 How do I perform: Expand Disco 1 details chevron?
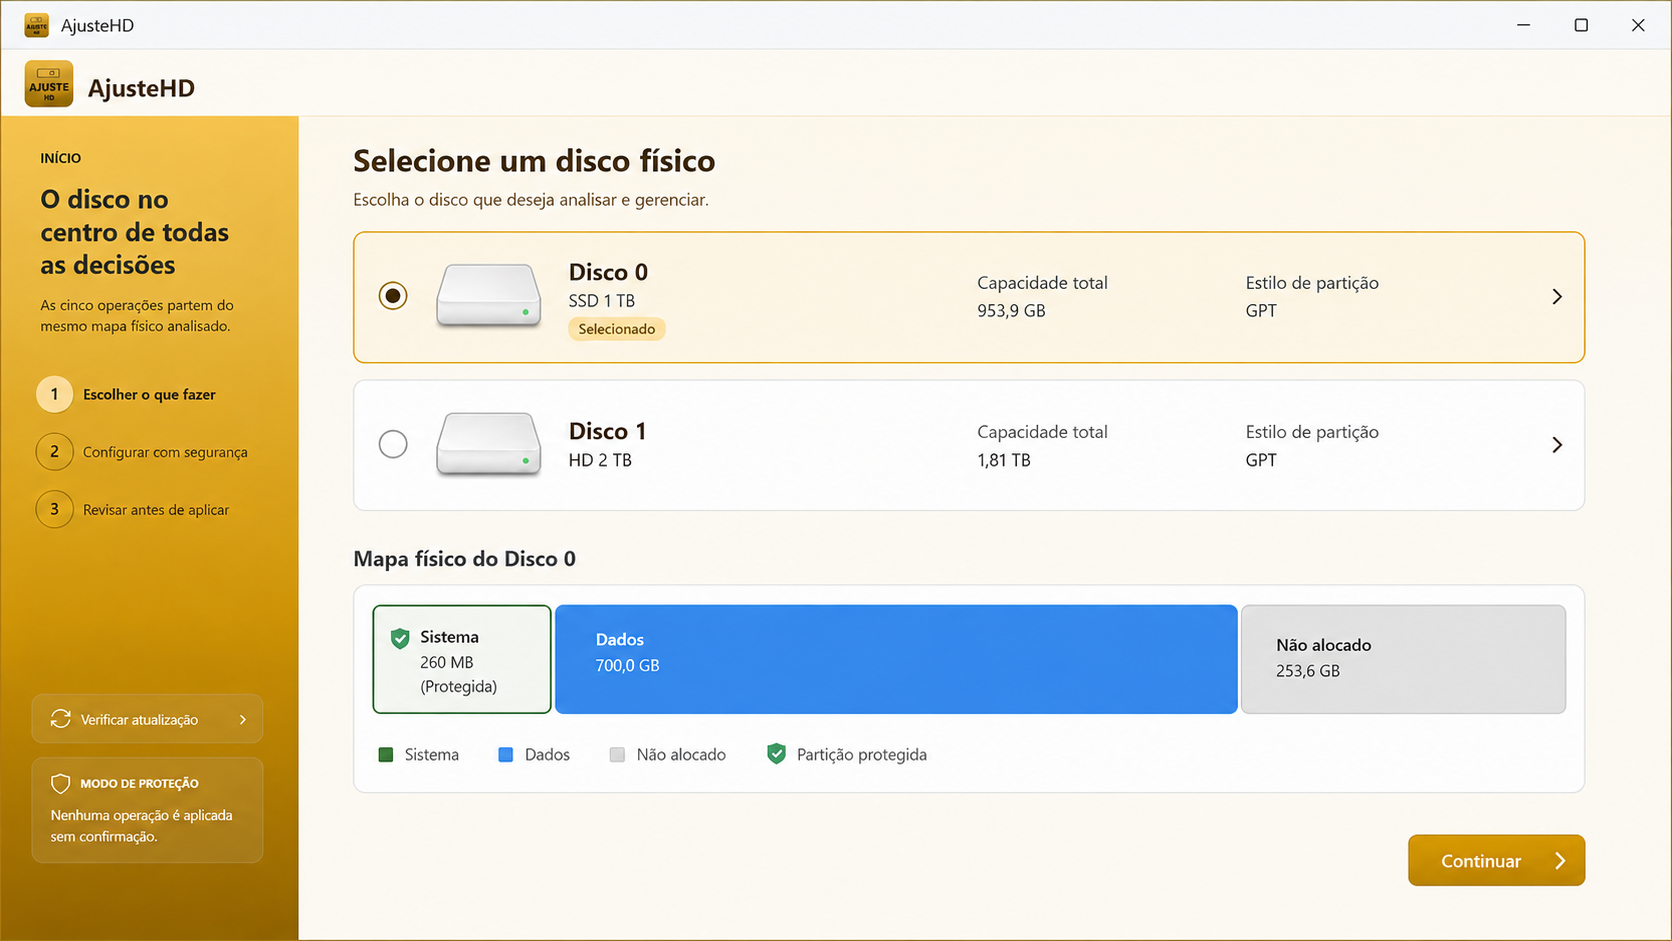click(x=1557, y=445)
